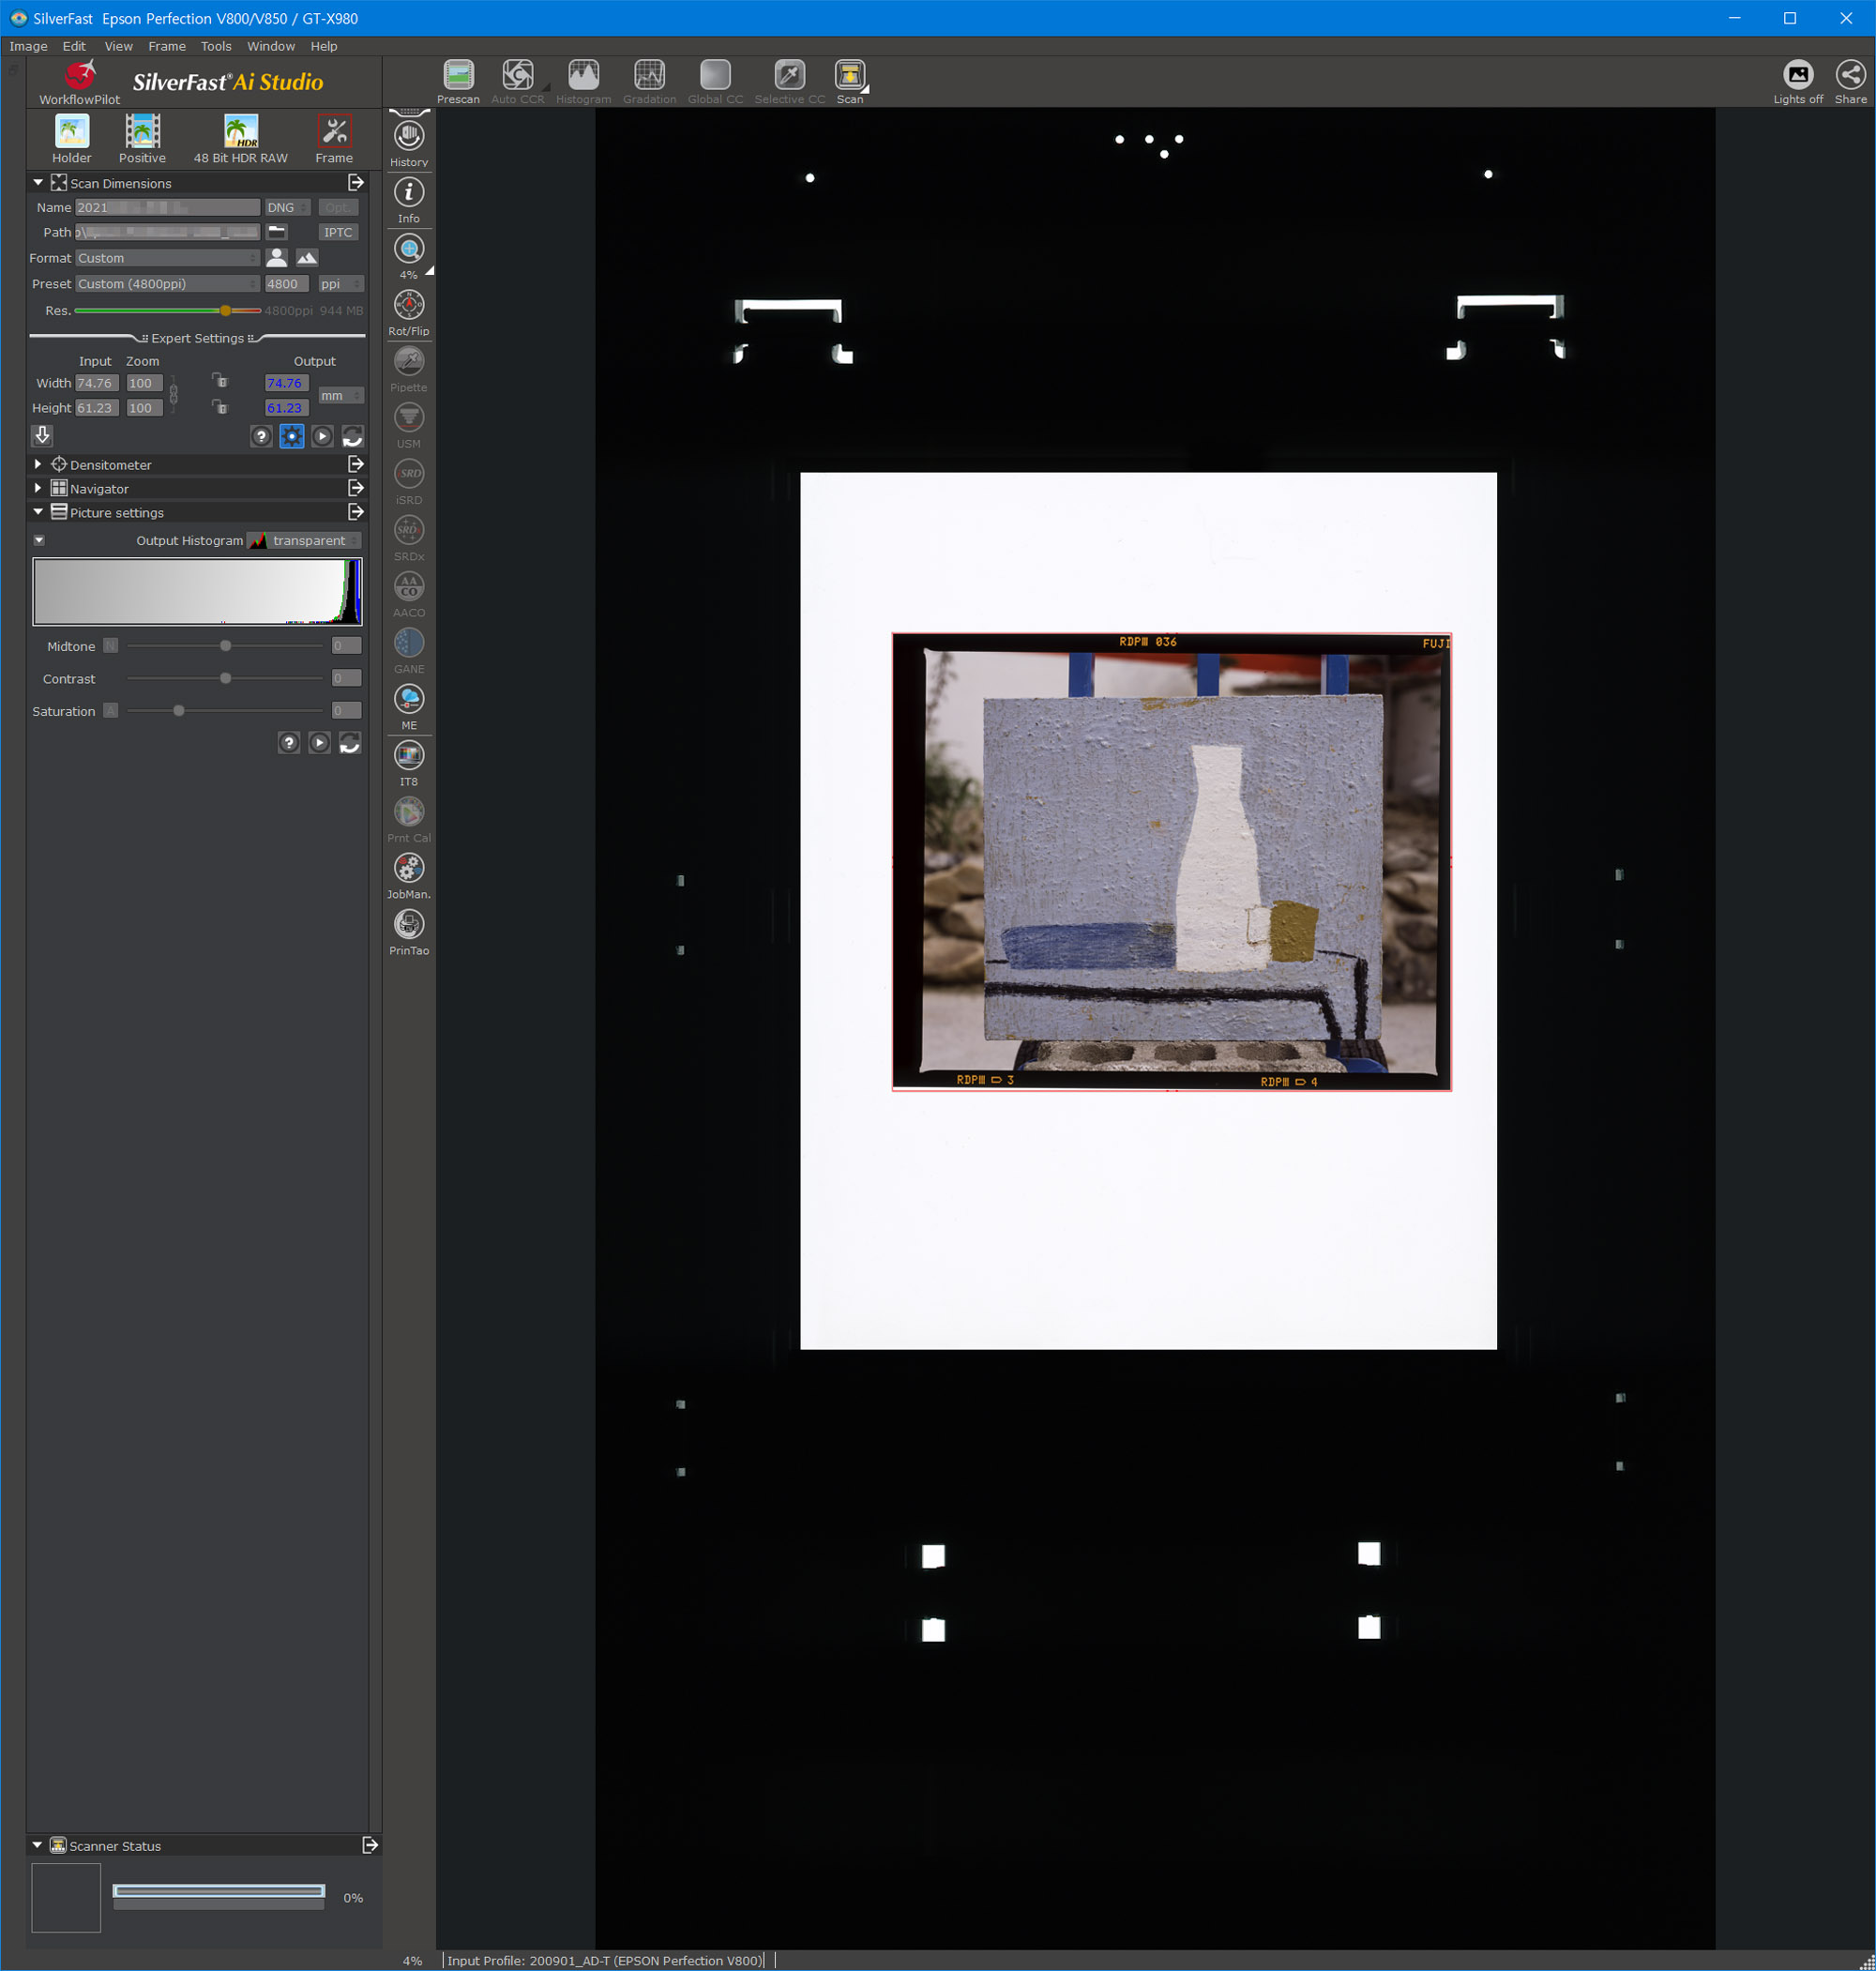Open the Image menu

click(x=28, y=46)
